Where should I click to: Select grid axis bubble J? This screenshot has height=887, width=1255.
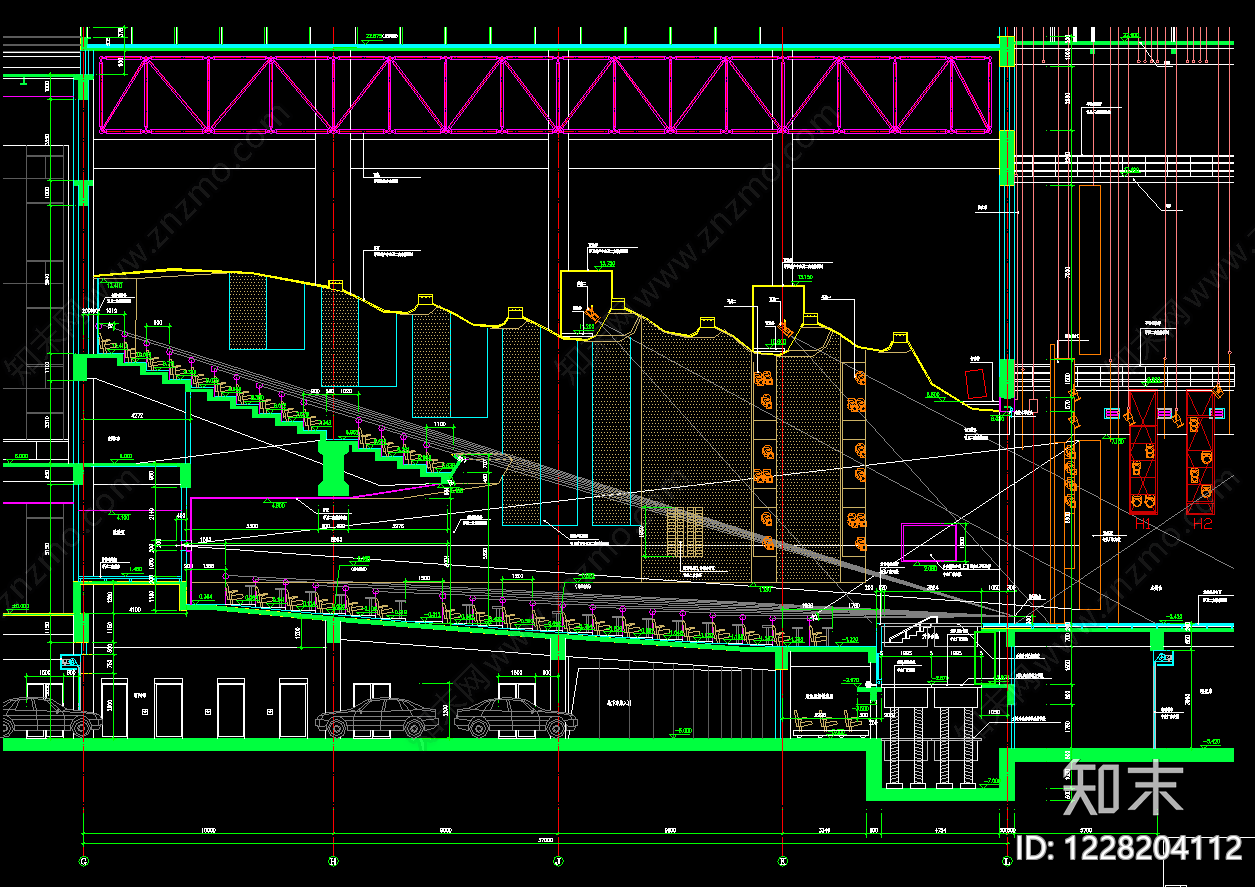pos(558,860)
